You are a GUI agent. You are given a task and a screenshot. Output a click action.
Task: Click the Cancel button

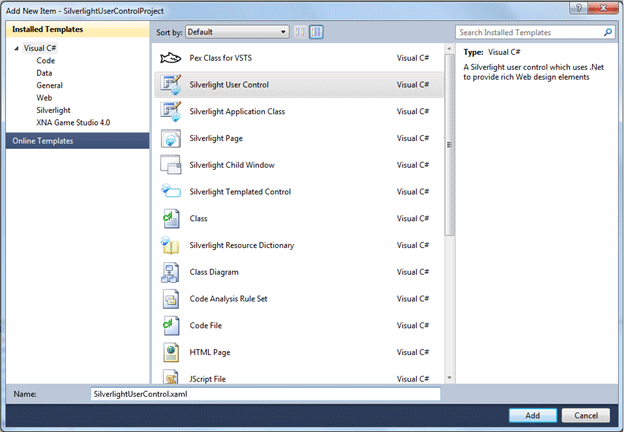tap(586, 415)
